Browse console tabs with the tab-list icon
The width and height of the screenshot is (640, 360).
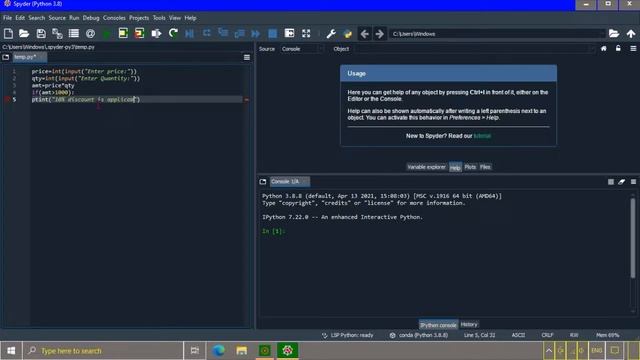[x=263, y=182]
